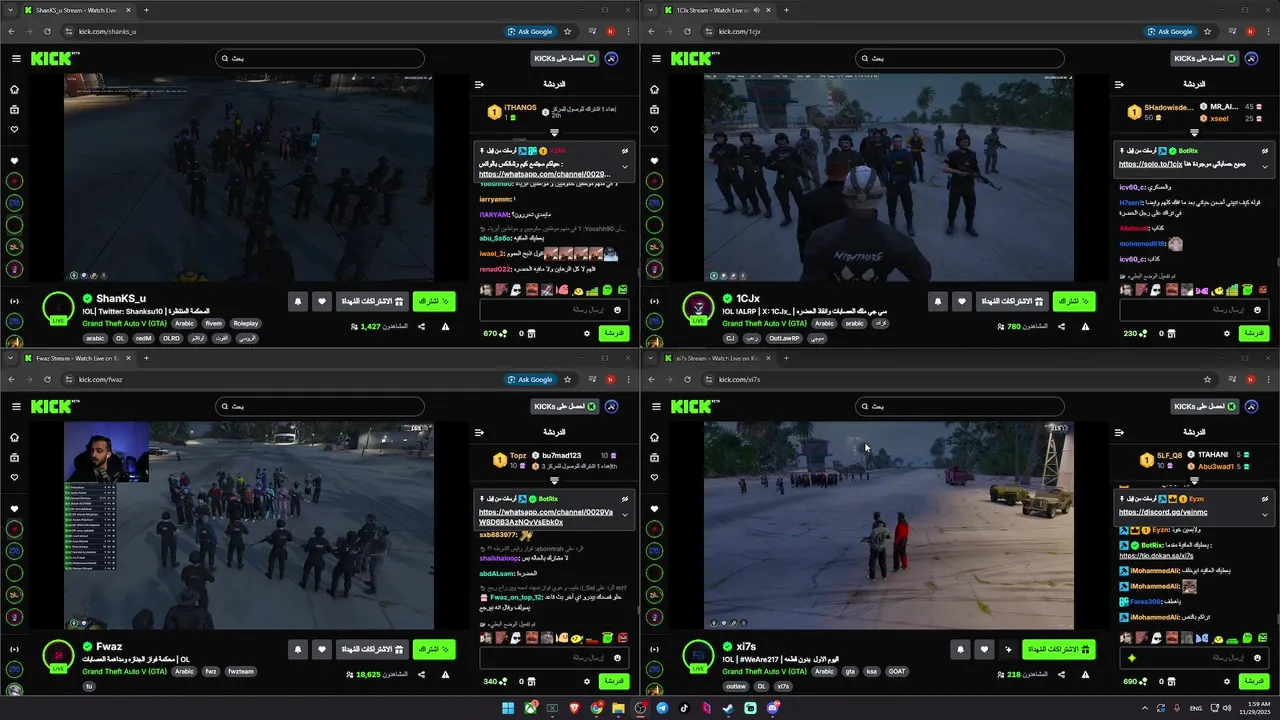1280x720 pixels.
Task: Unpin the Eyzn pinned message in xi7s chat
Action: (x=1265, y=498)
